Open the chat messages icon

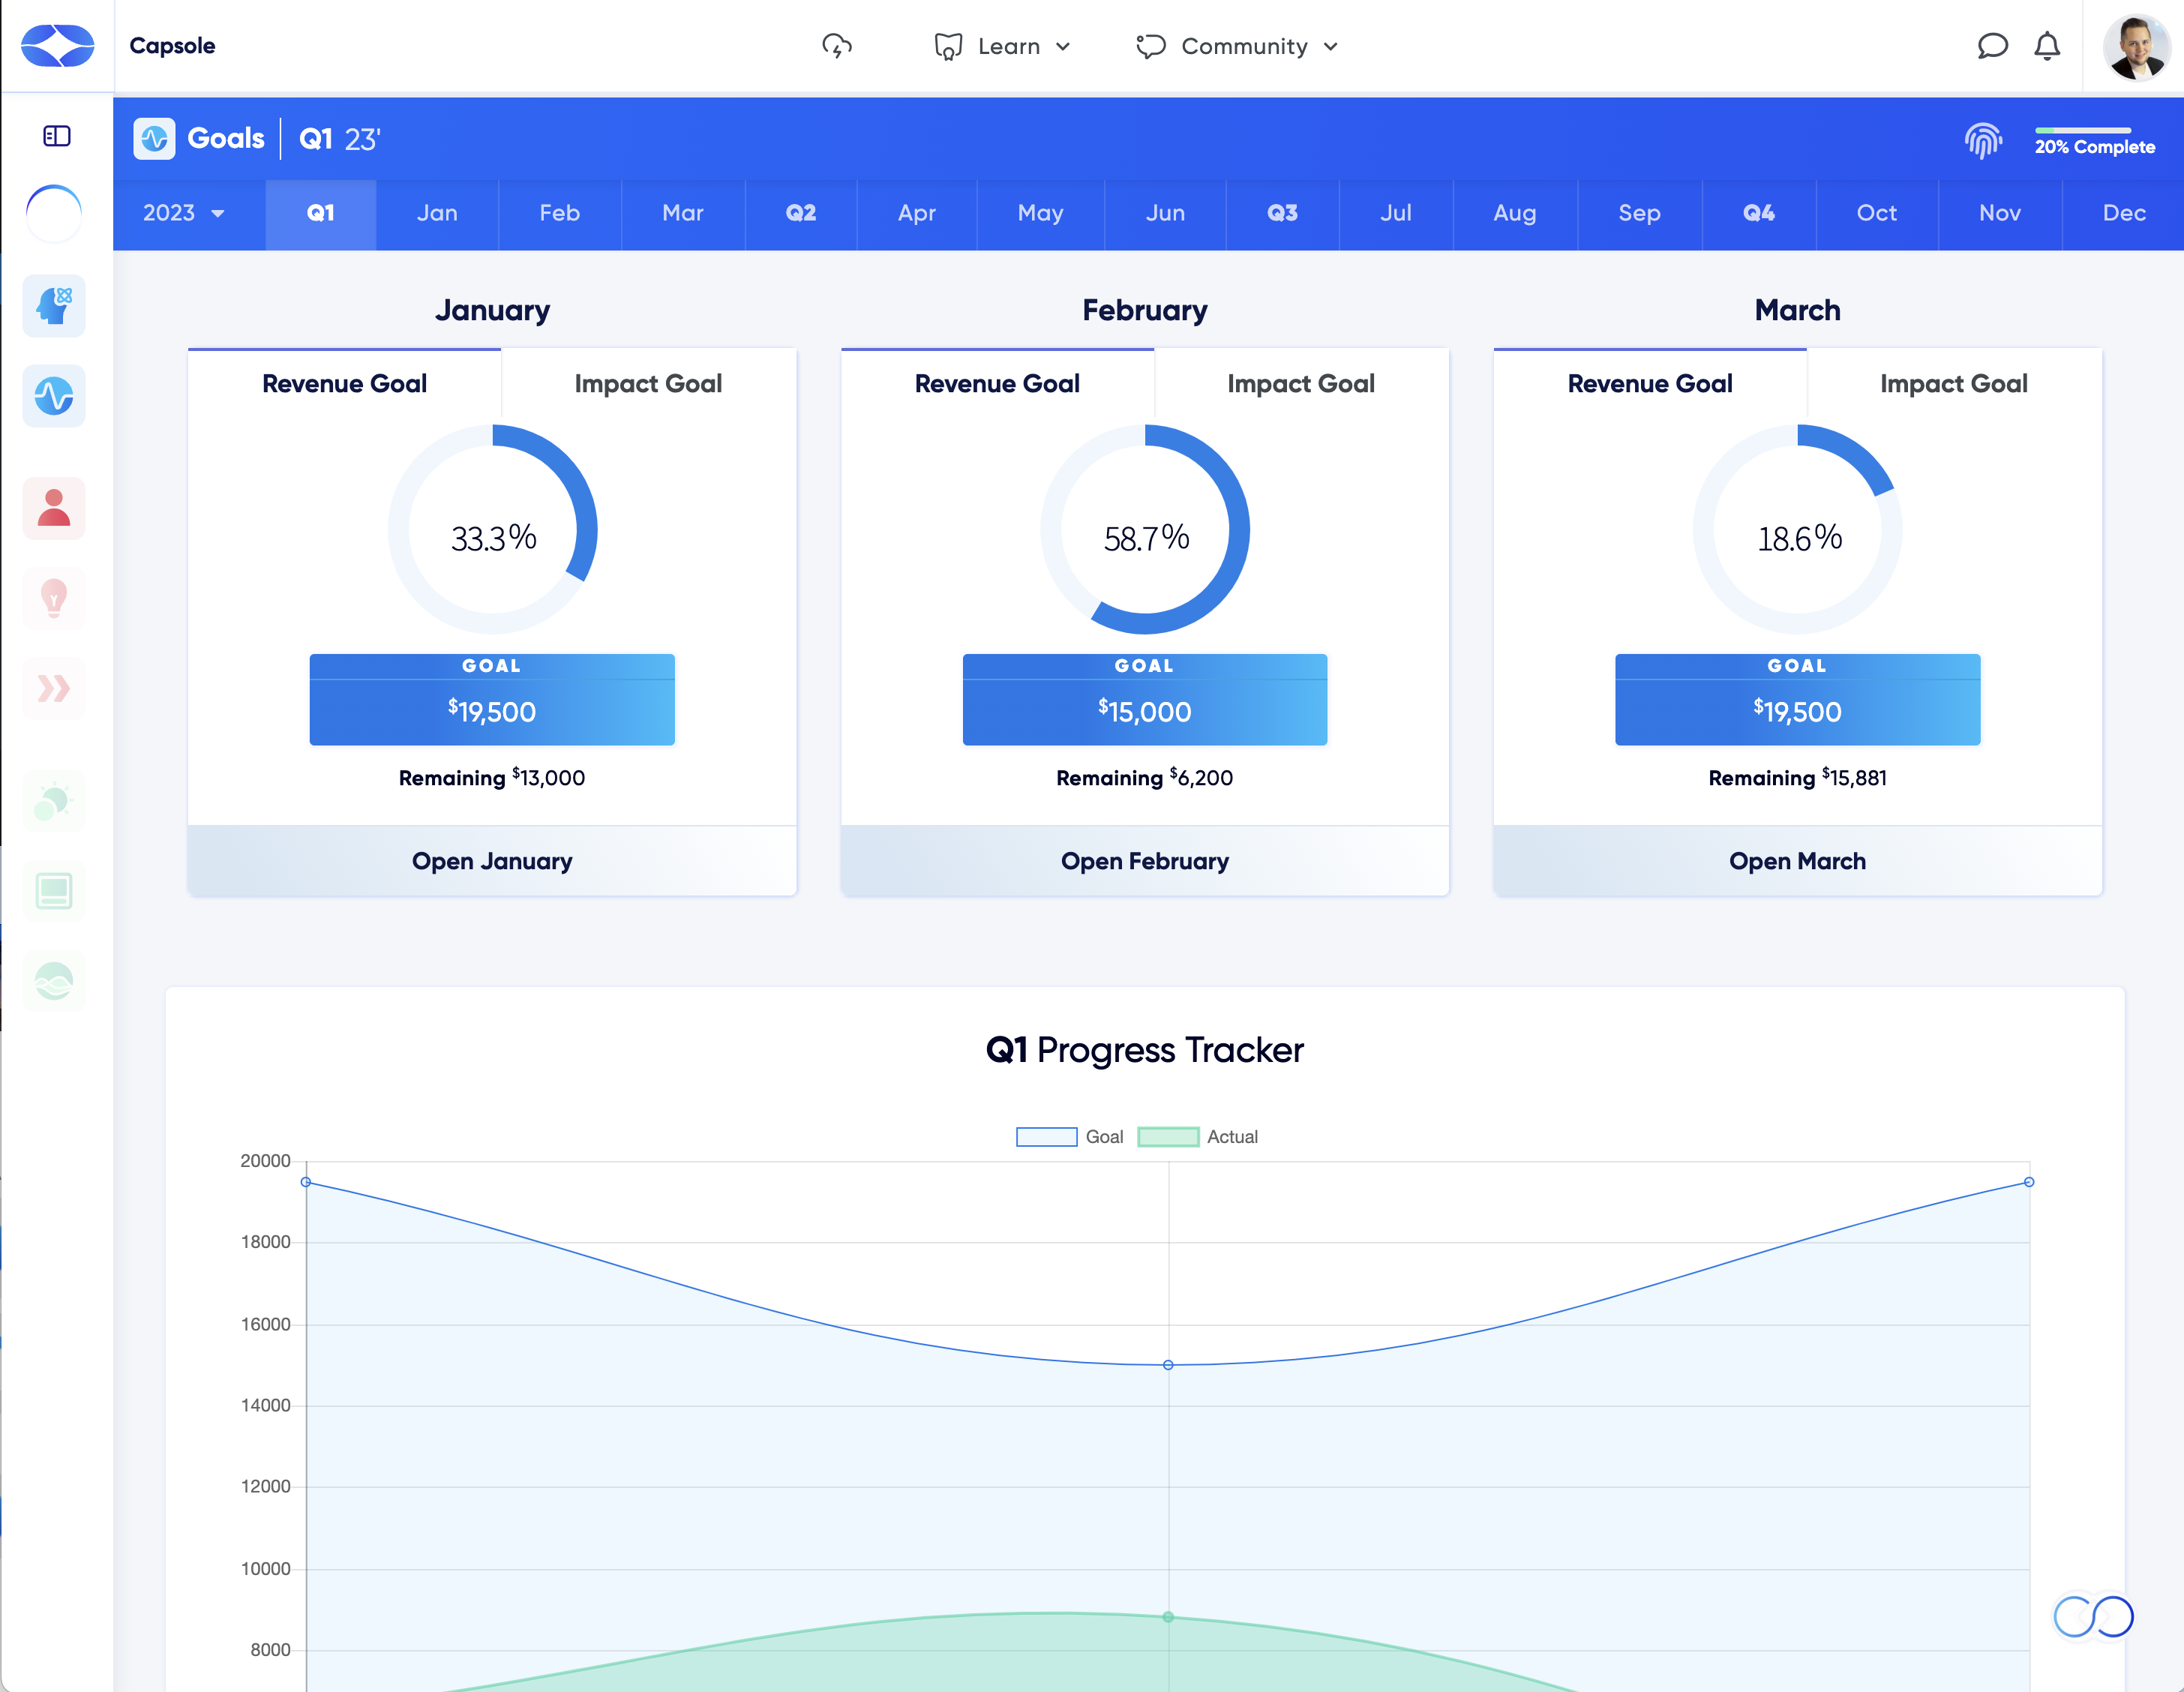tap(1992, 46)
